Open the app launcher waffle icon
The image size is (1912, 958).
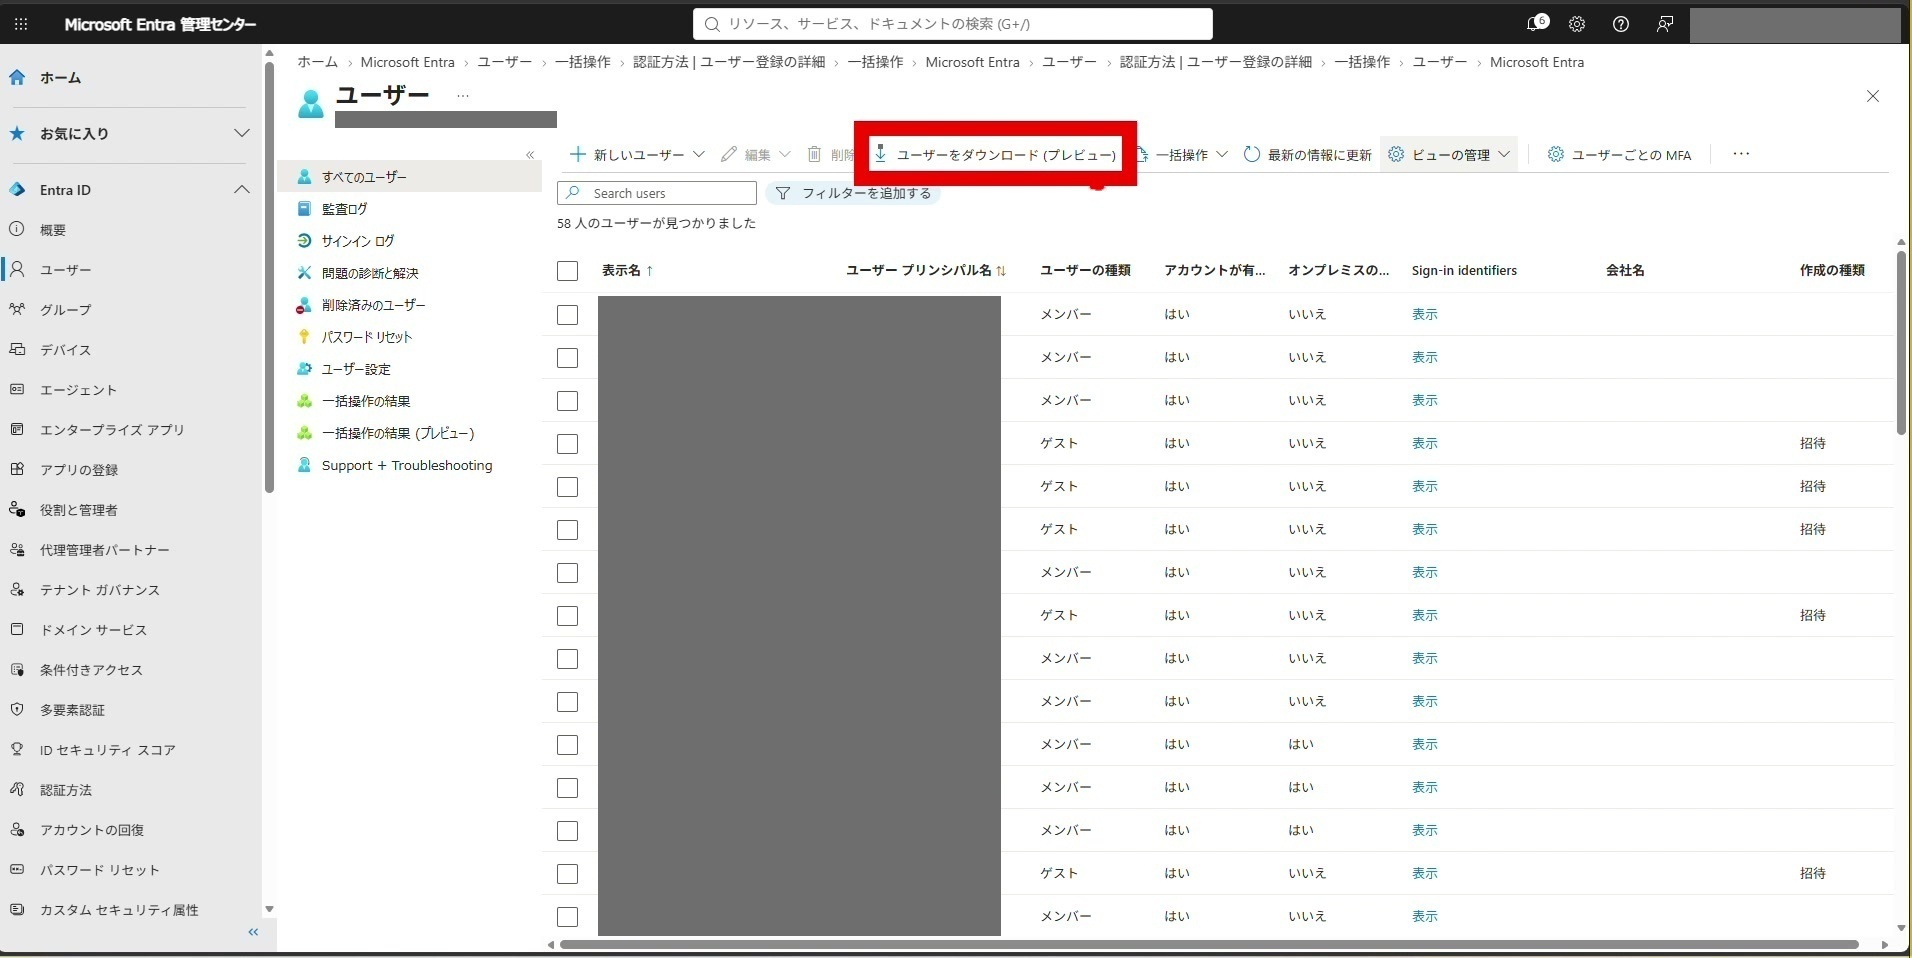tap(21, 24)
